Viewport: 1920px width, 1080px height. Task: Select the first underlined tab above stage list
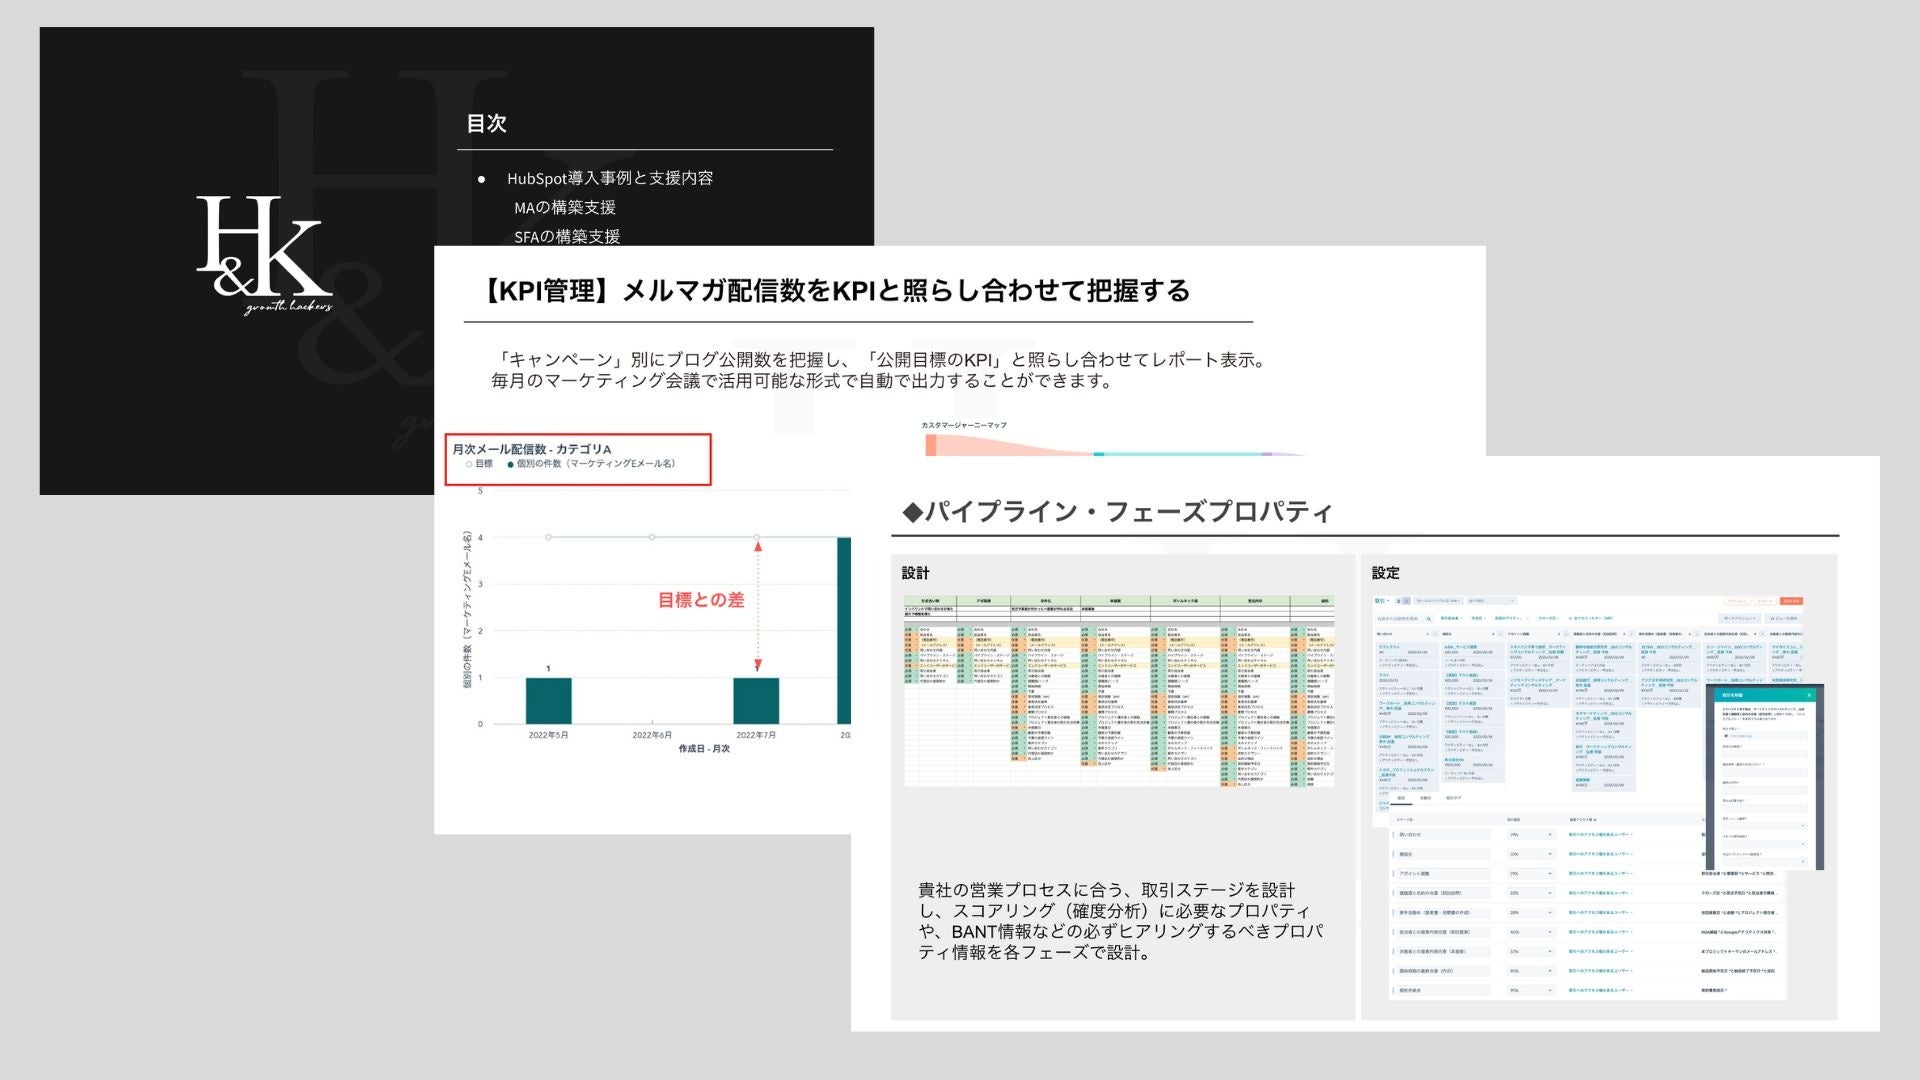click(x=1401, y=798)
